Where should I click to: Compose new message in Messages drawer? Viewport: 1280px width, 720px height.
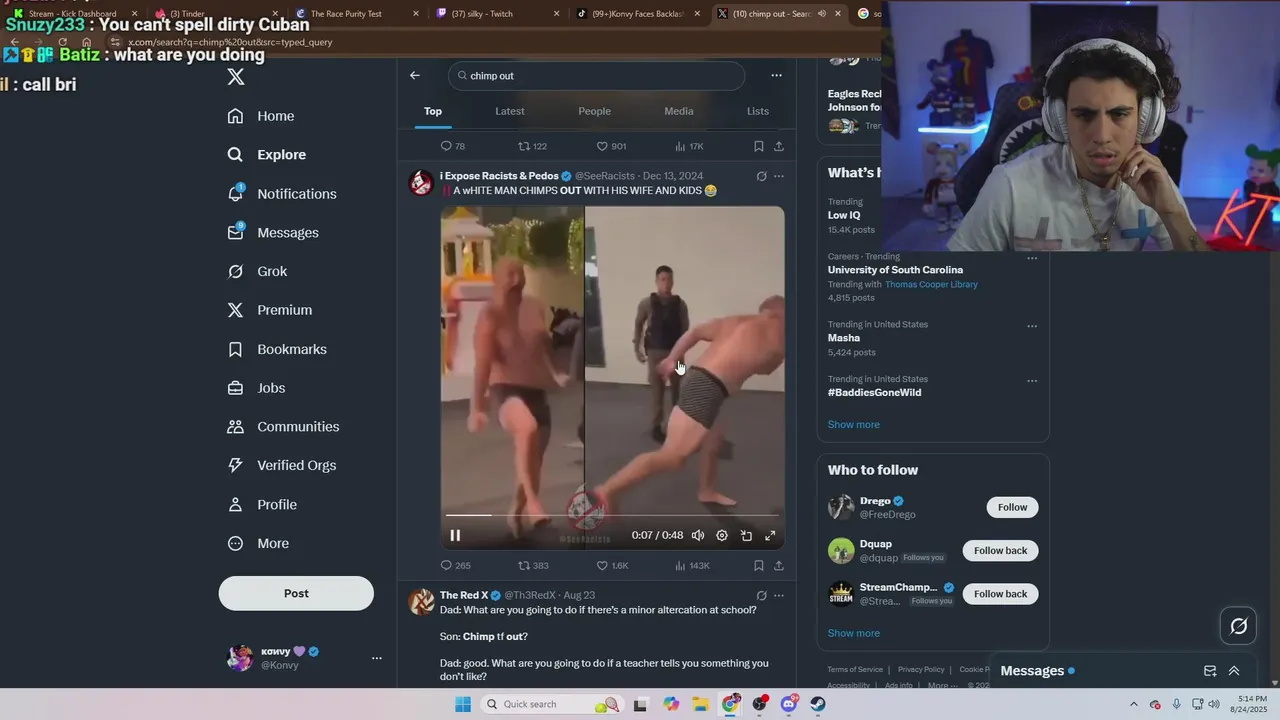click(x=1210, y=671)
